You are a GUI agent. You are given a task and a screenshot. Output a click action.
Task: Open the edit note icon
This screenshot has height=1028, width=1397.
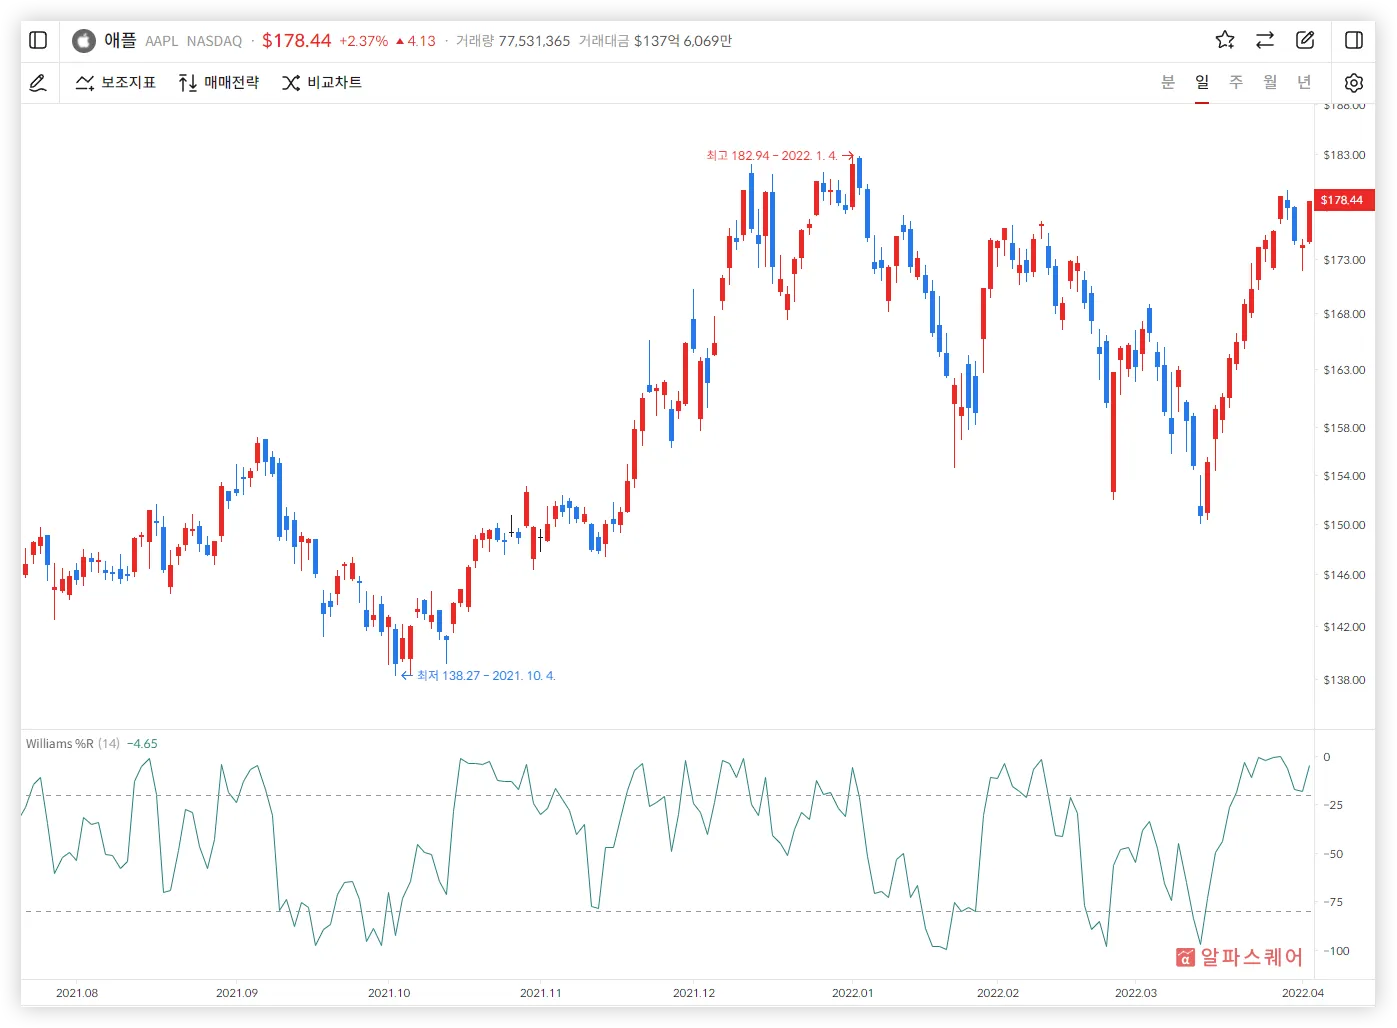(1305, 40)
